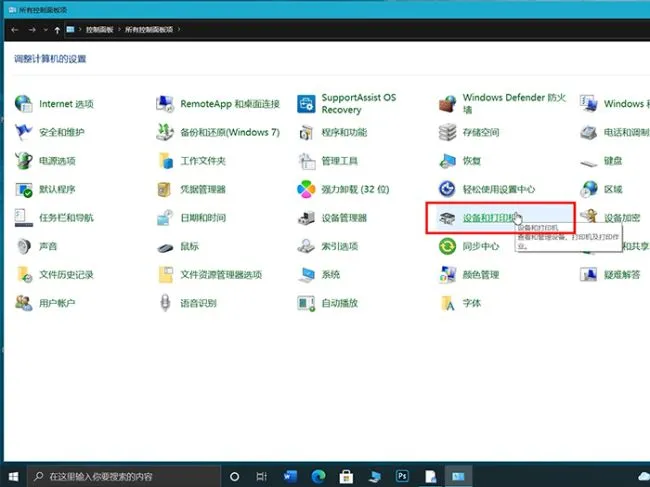Viewport: 650px width, 487px height.
Task: Open the 管理工具 link
Action: [x=340, y=160]
